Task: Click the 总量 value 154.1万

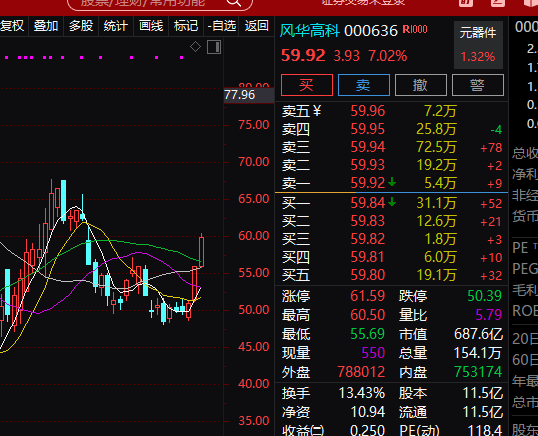Action: click(x=478, y=353)
